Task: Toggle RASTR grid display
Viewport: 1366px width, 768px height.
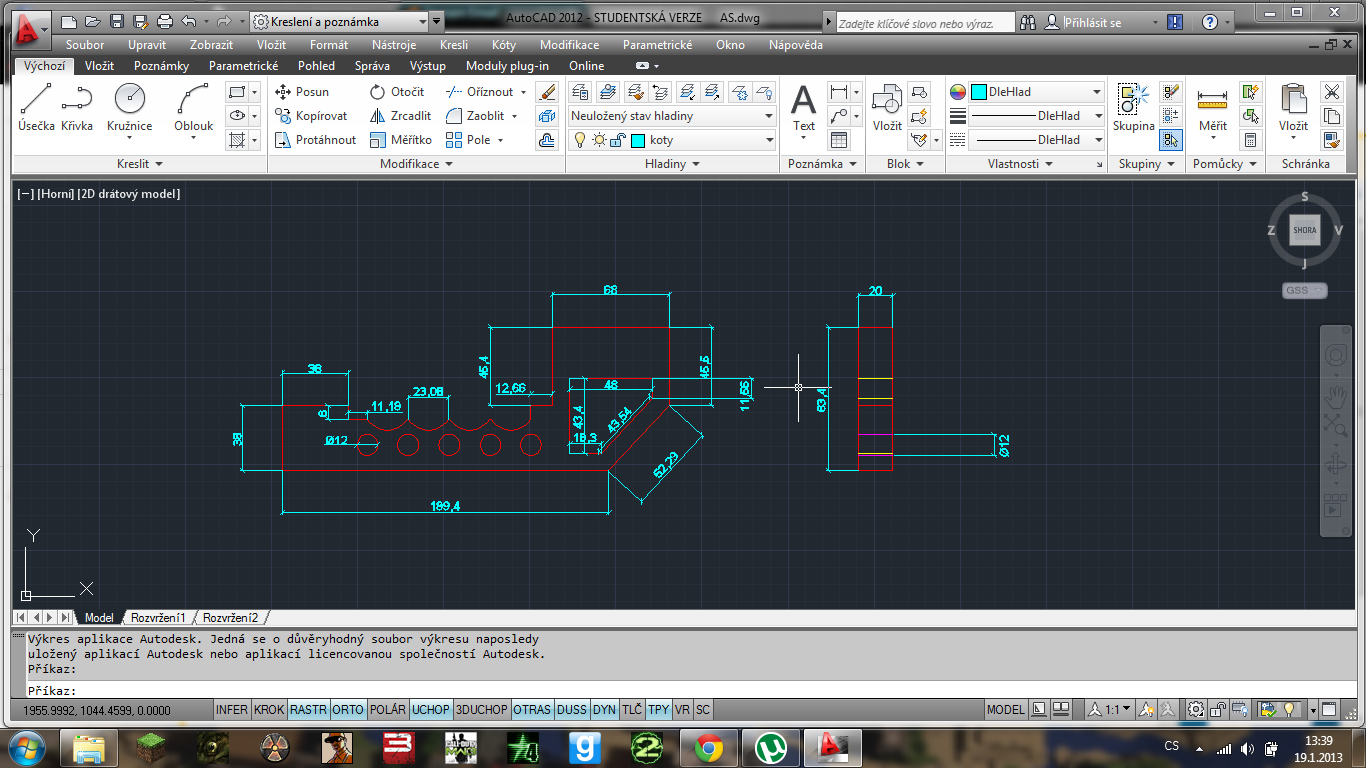Action: 308,710
